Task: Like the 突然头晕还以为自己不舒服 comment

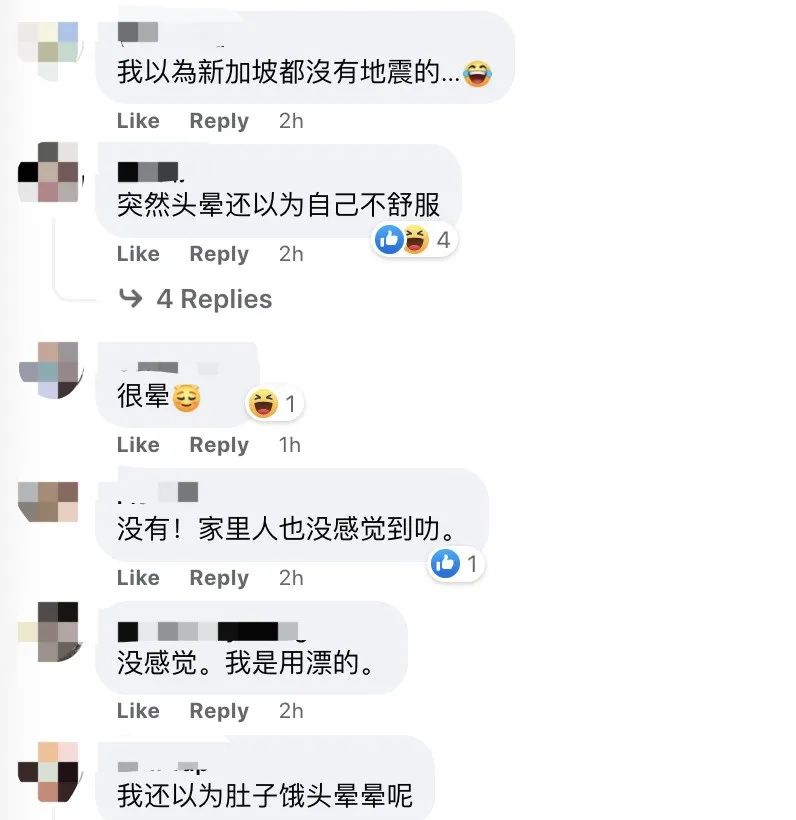Action: point(138,254)
